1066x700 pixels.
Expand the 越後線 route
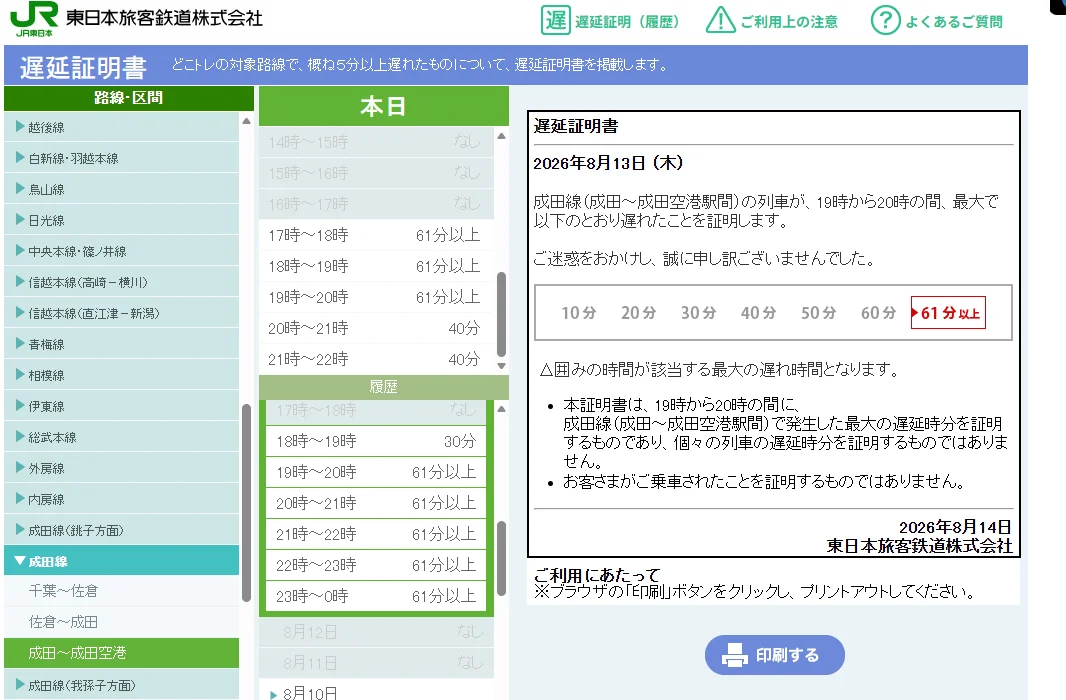point(122,127)
